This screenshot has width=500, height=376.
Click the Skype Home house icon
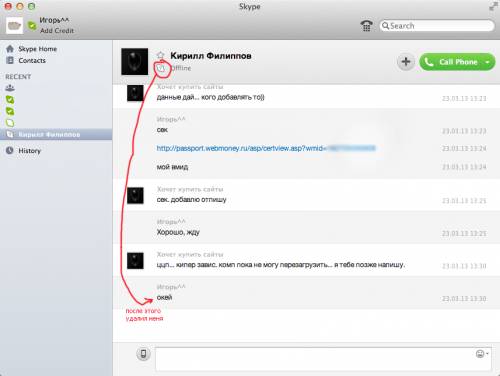click(10, 49)
